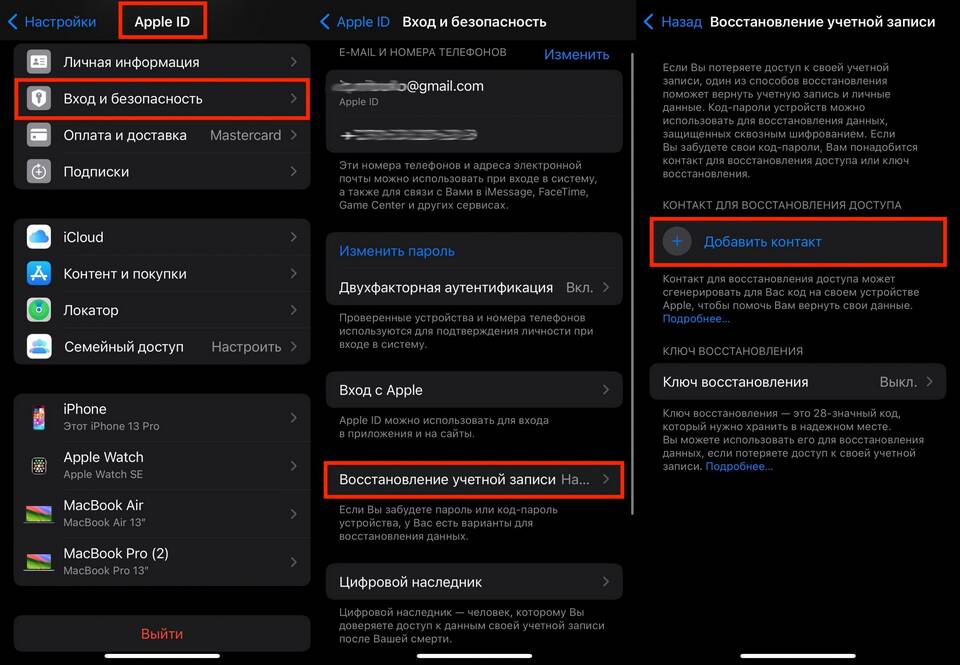Tap the App Store icon for Контент и покупки
Screen dimensions: 960x665
39,274
